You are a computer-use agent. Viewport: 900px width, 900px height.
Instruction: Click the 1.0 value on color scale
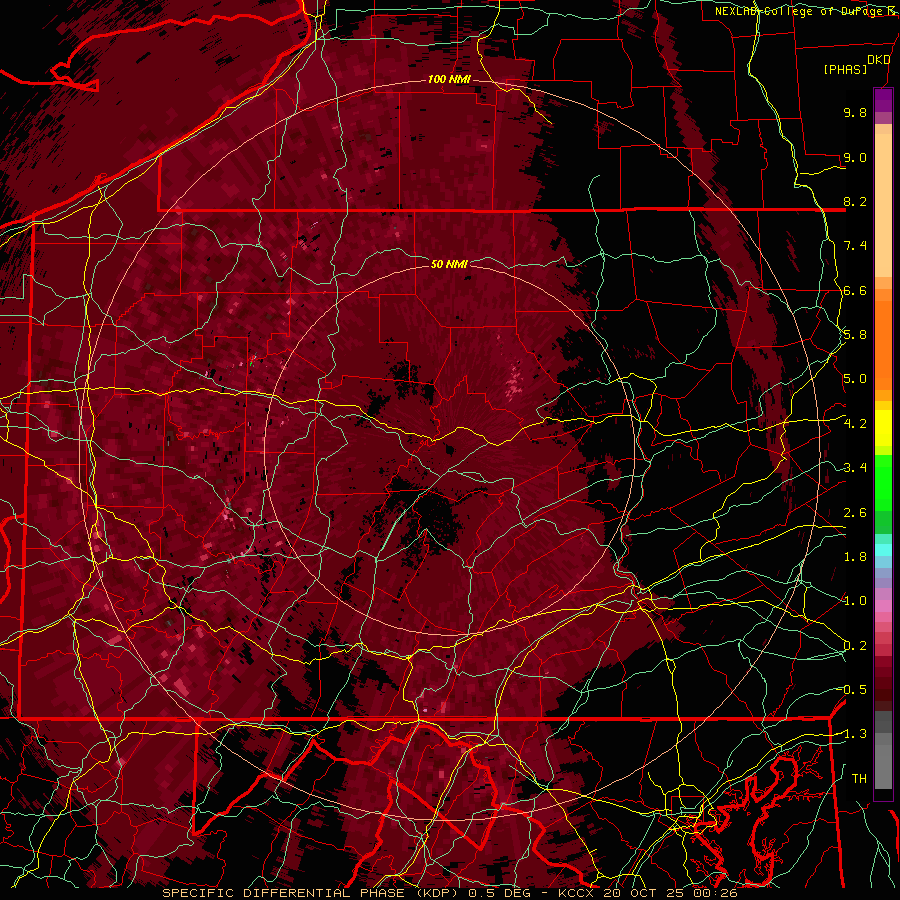click(855, 601)
